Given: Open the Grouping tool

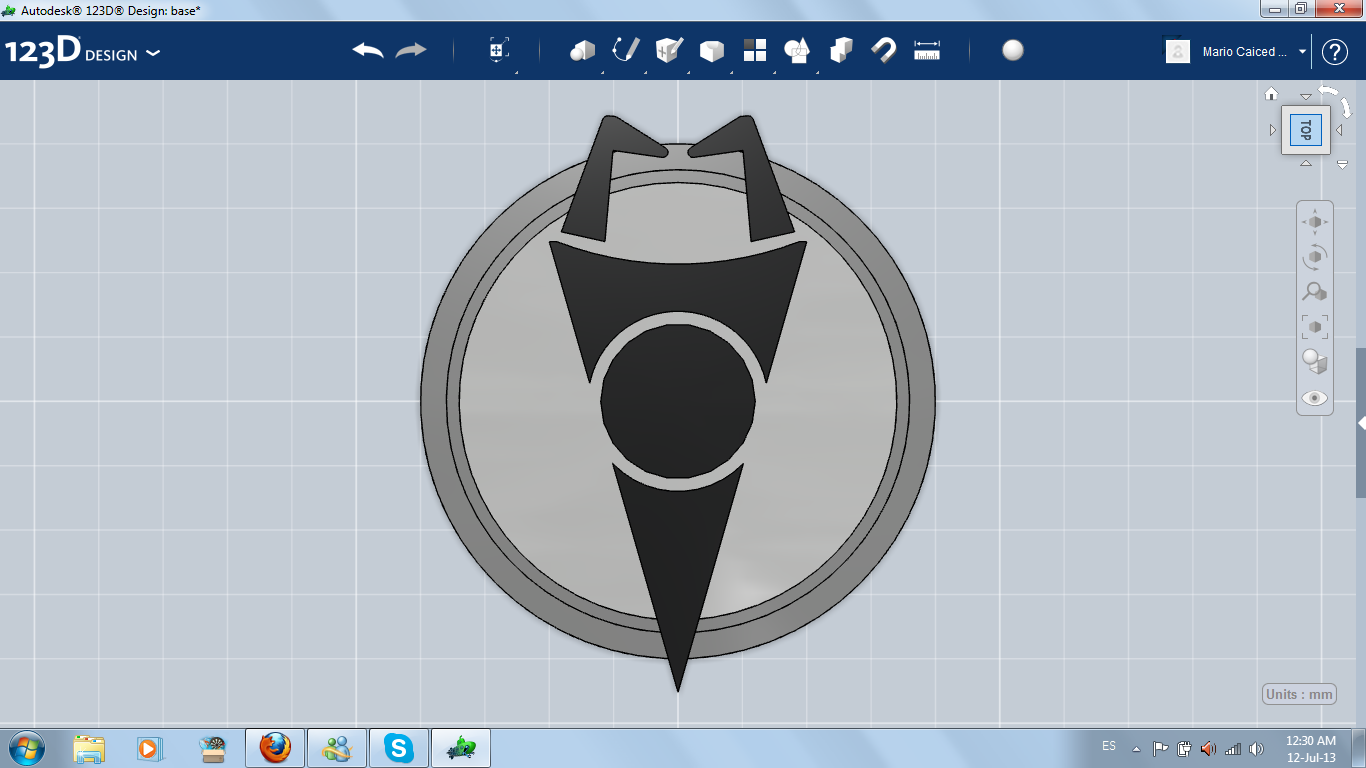Looking at the screenshot, I should click(x=797, y=50).
